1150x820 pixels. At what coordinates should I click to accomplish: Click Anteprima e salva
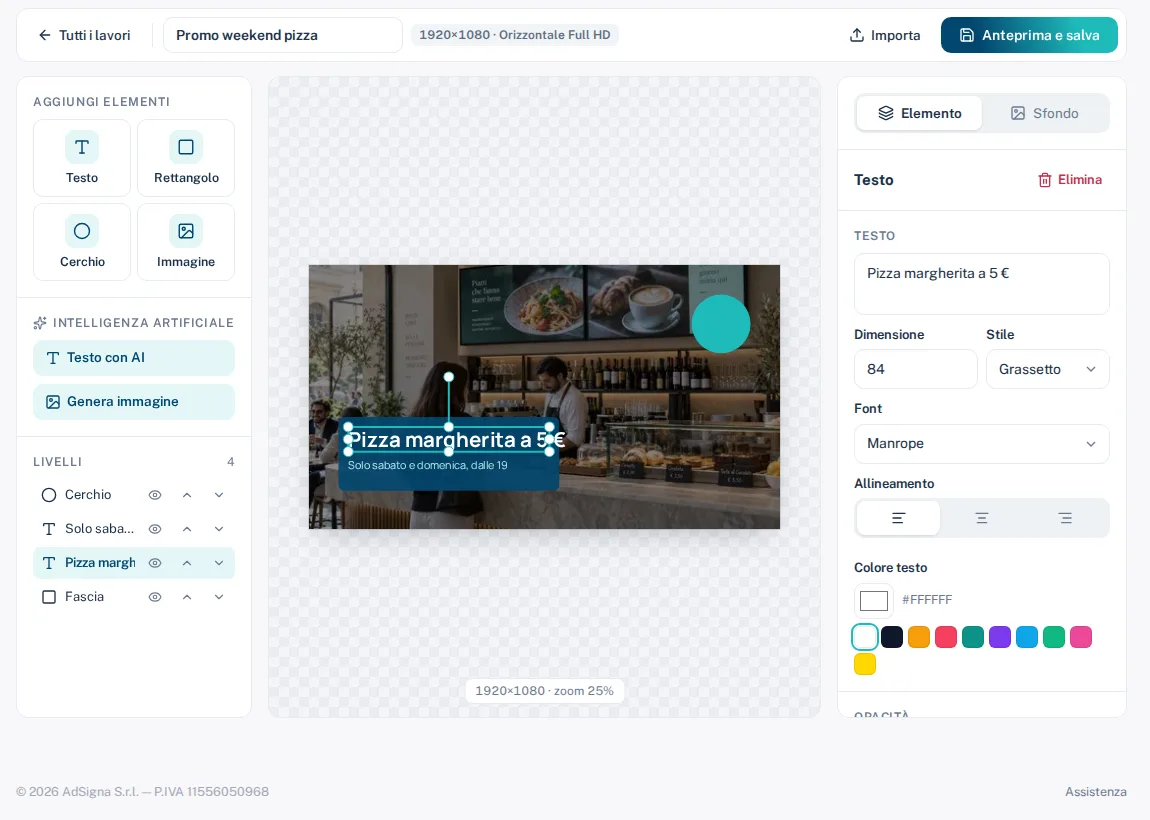[x=1029, y=35]
